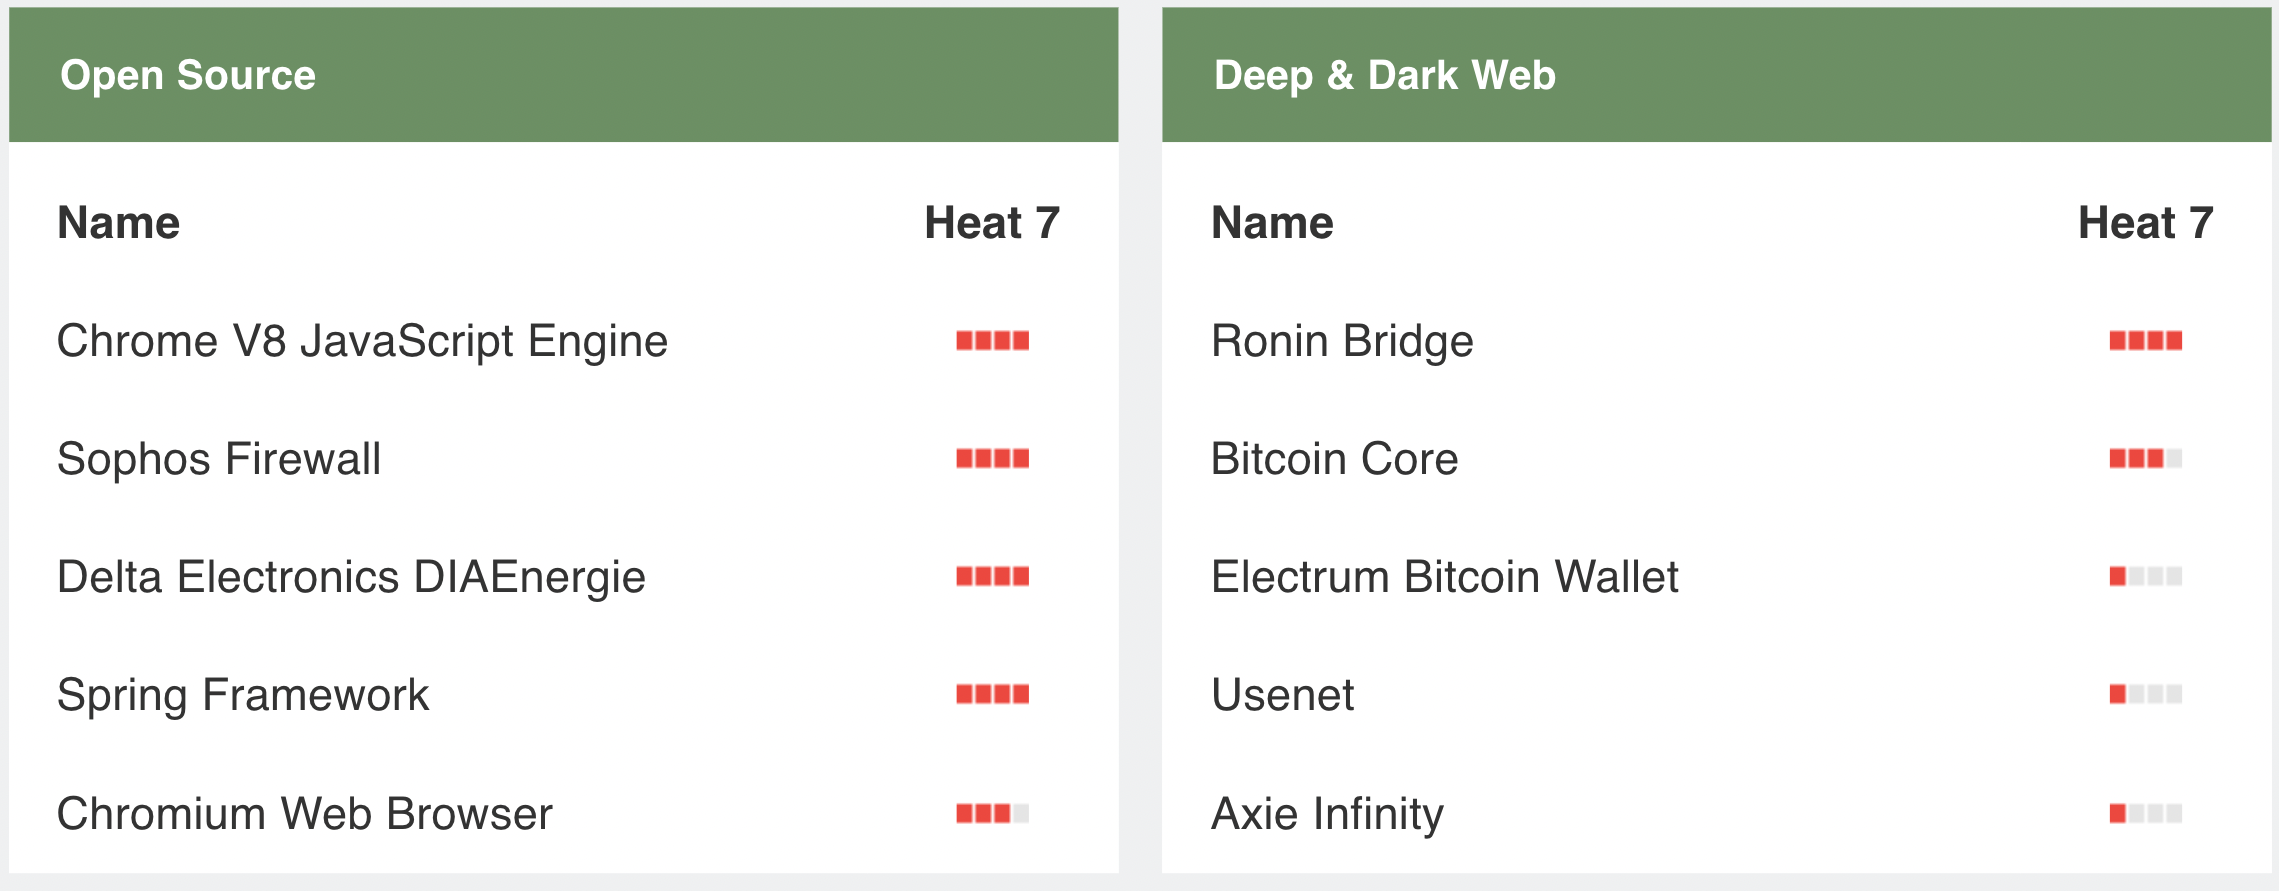This screenshot has width=2279, height=891.
Task: Open the Chrome V8 JavaScript Engine entry
Action: tap(362, 341)
